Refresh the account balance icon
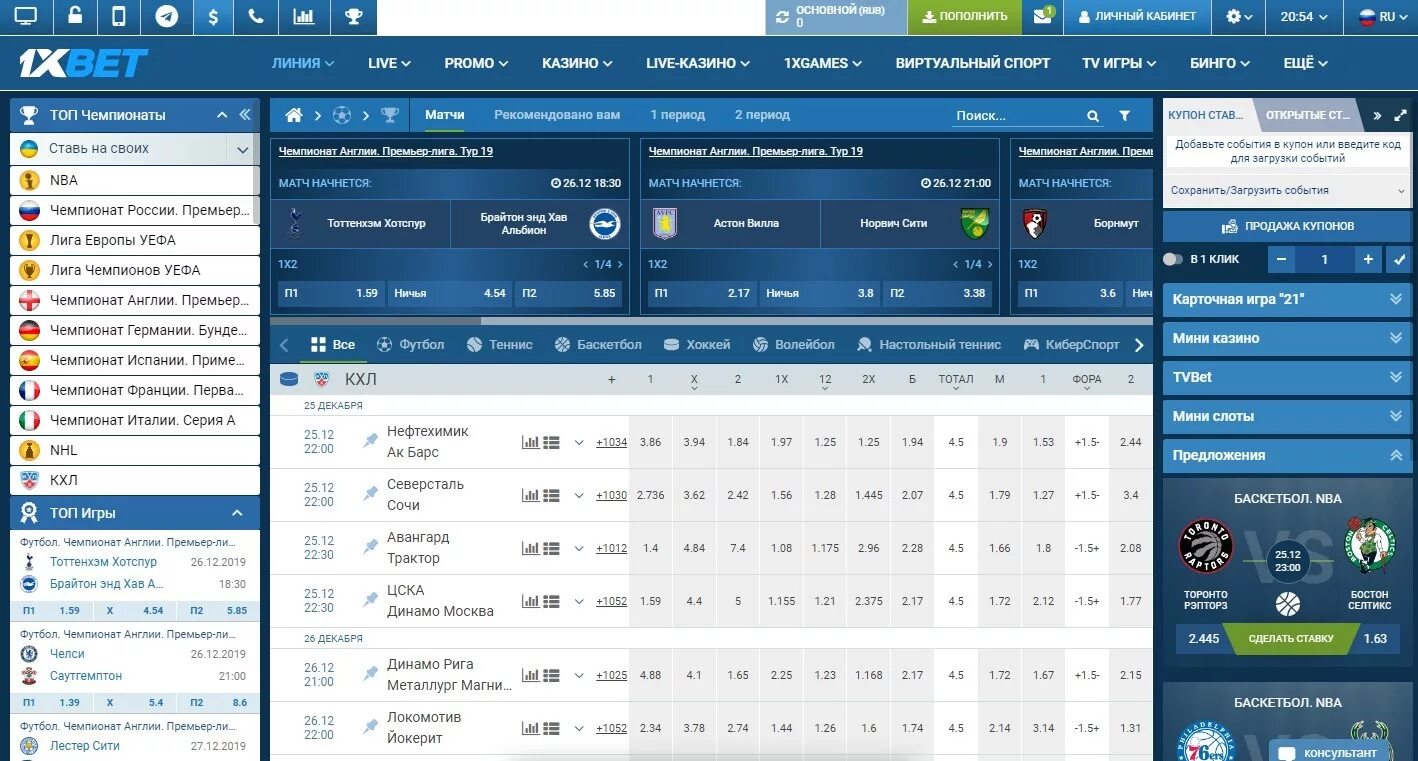Viewport: 1418px width, 761px height. click(782, 16)
